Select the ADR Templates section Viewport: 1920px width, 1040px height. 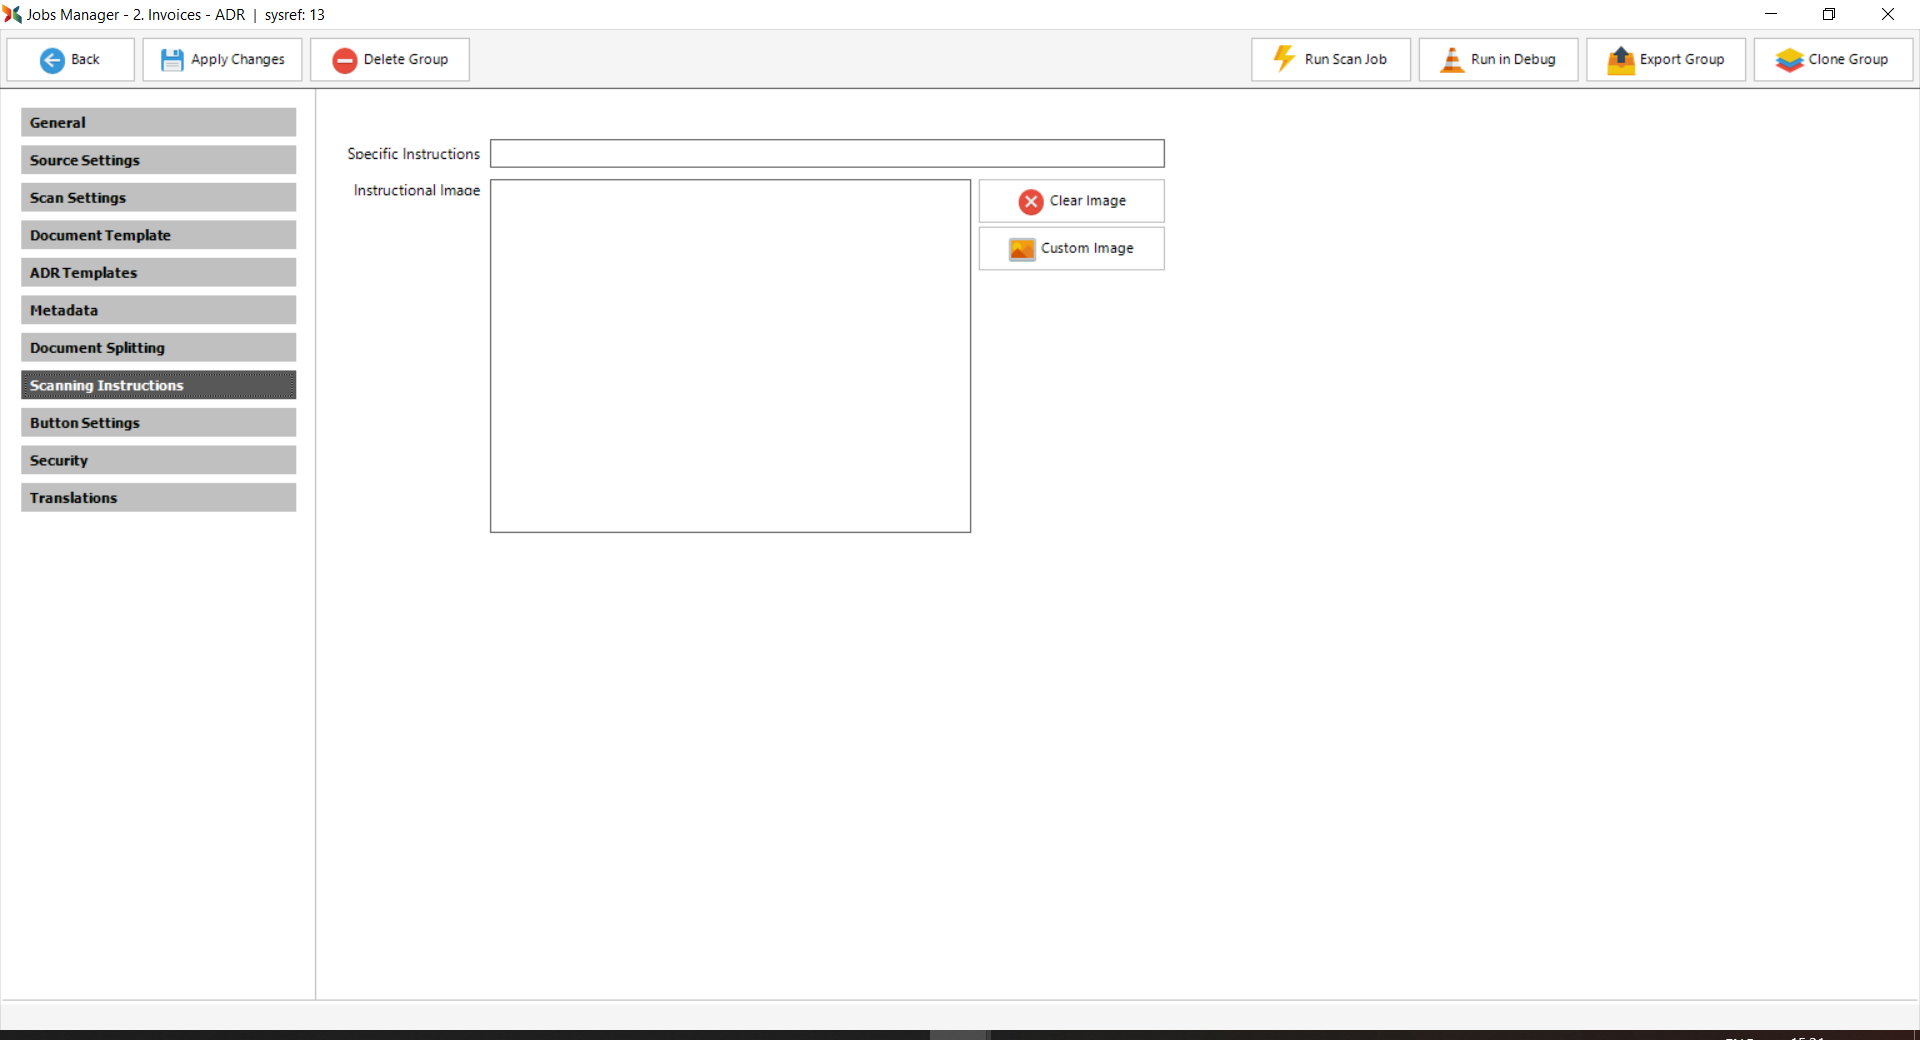158,273
